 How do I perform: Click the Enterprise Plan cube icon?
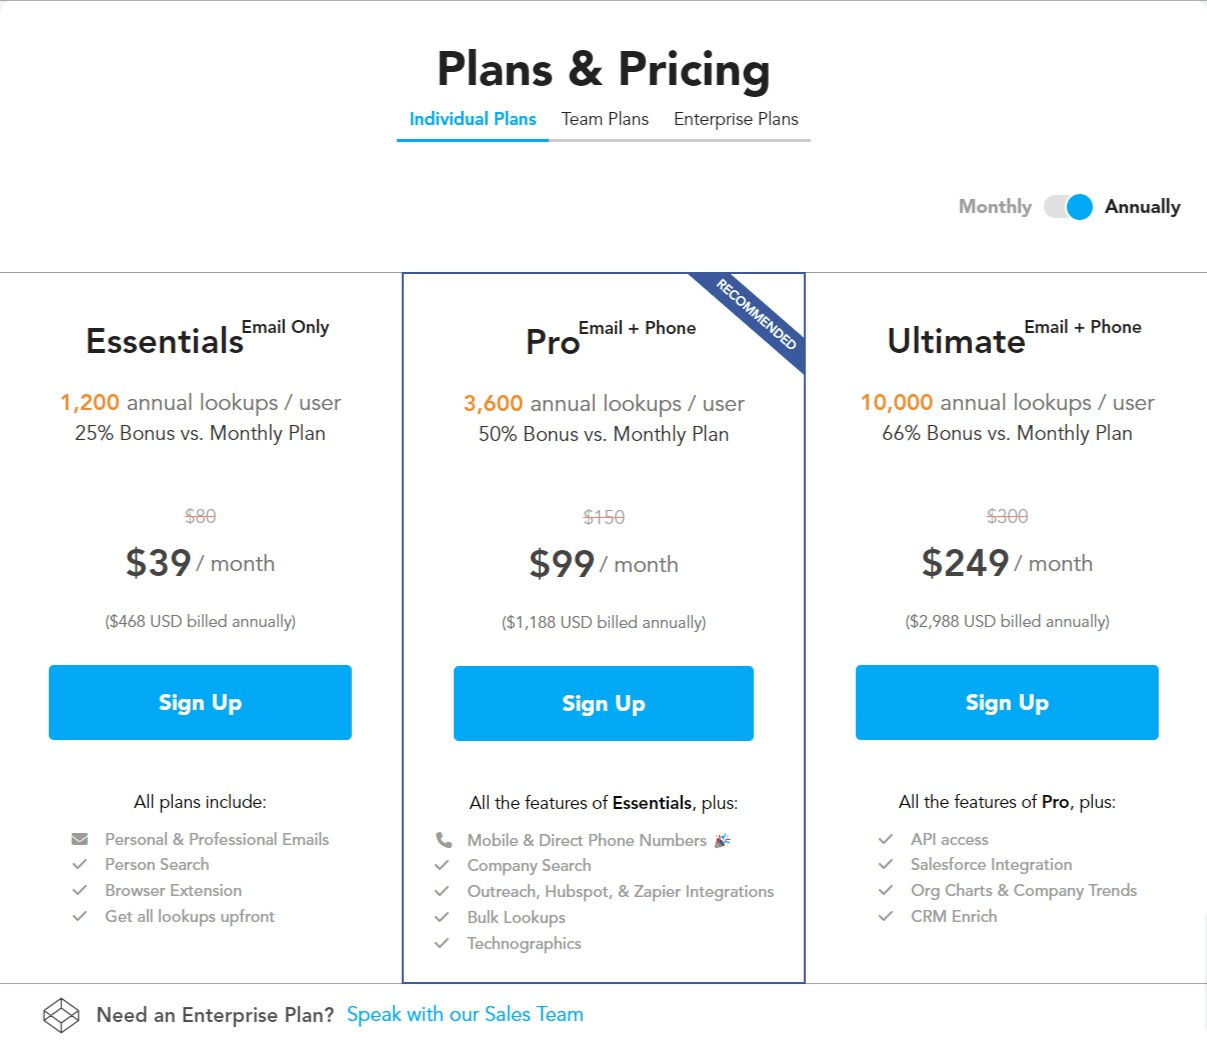[61, 1015]
